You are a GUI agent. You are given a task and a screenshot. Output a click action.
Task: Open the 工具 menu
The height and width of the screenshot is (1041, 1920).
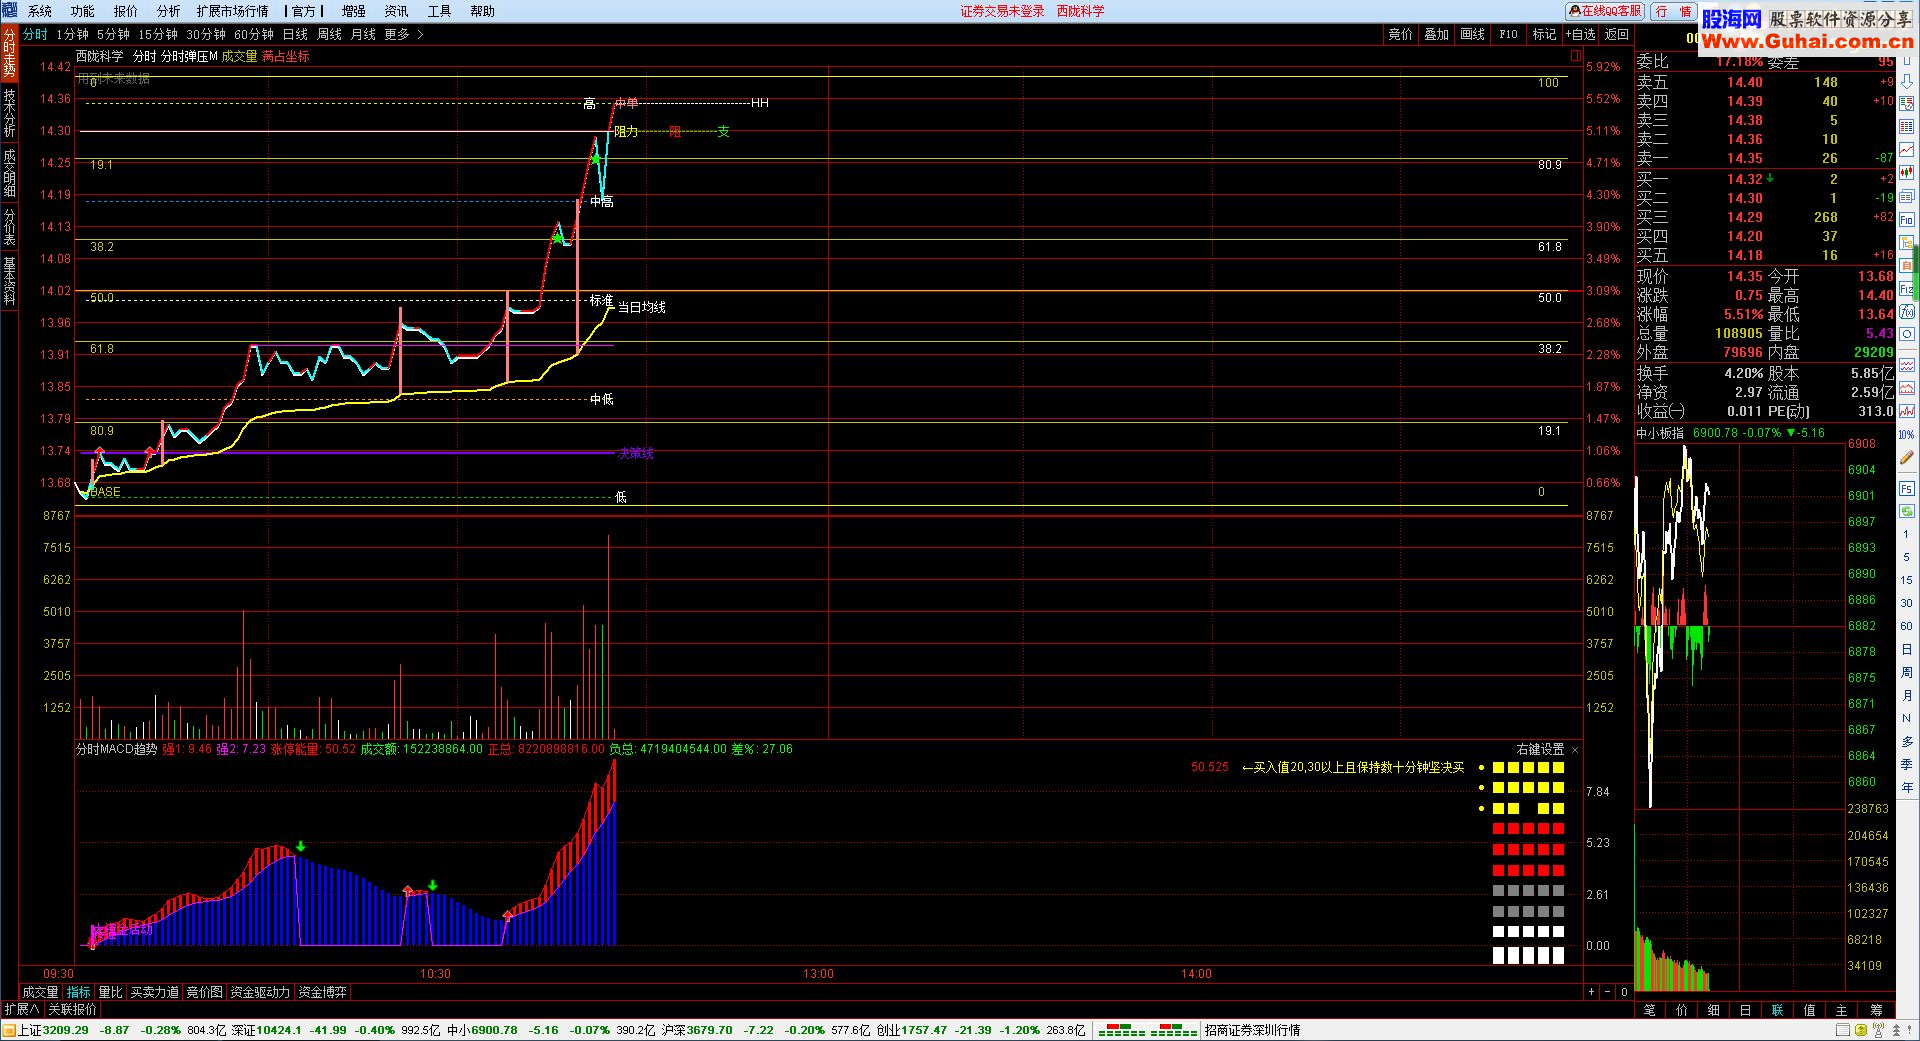coord(439,11)
